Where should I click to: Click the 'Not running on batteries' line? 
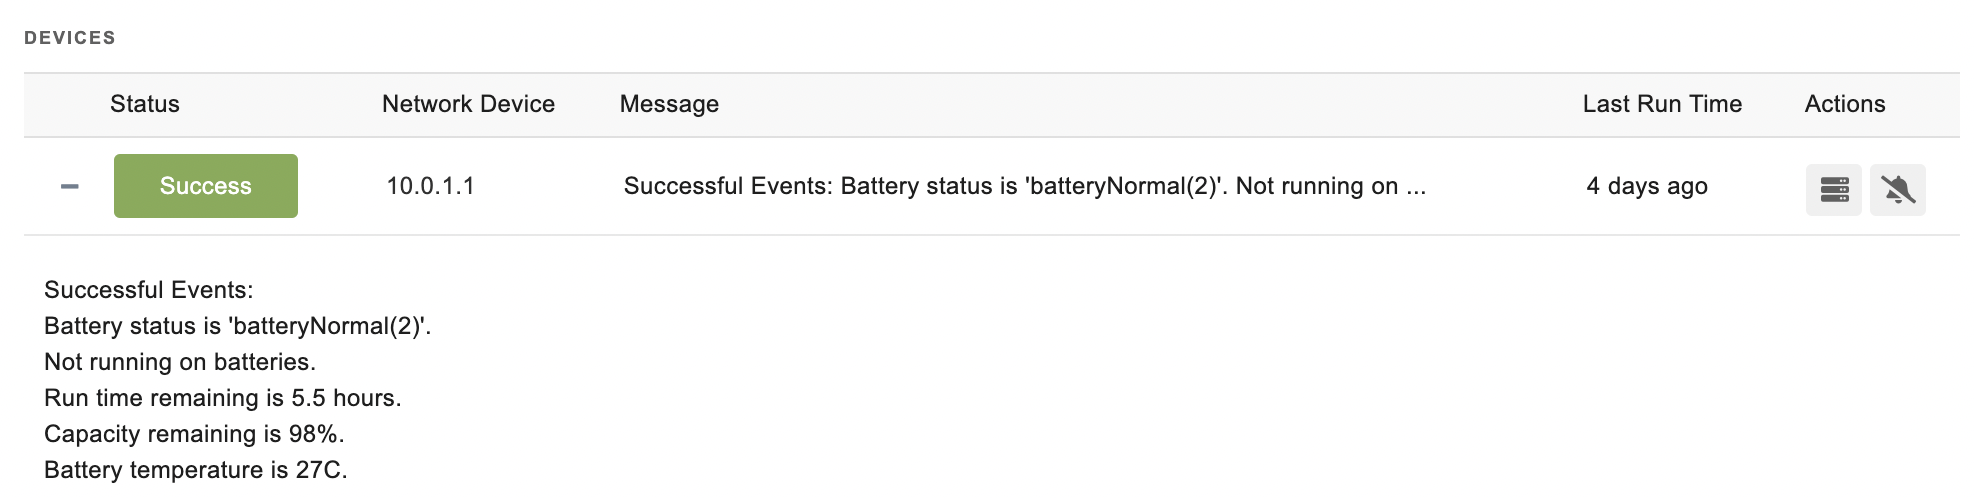180,362
